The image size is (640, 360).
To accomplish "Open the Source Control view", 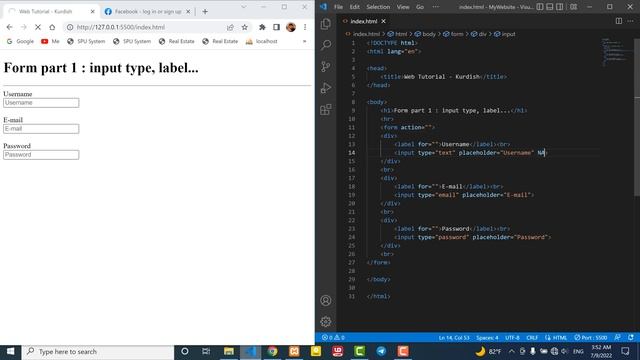I will pyautogui.click(x=326, y=67).
